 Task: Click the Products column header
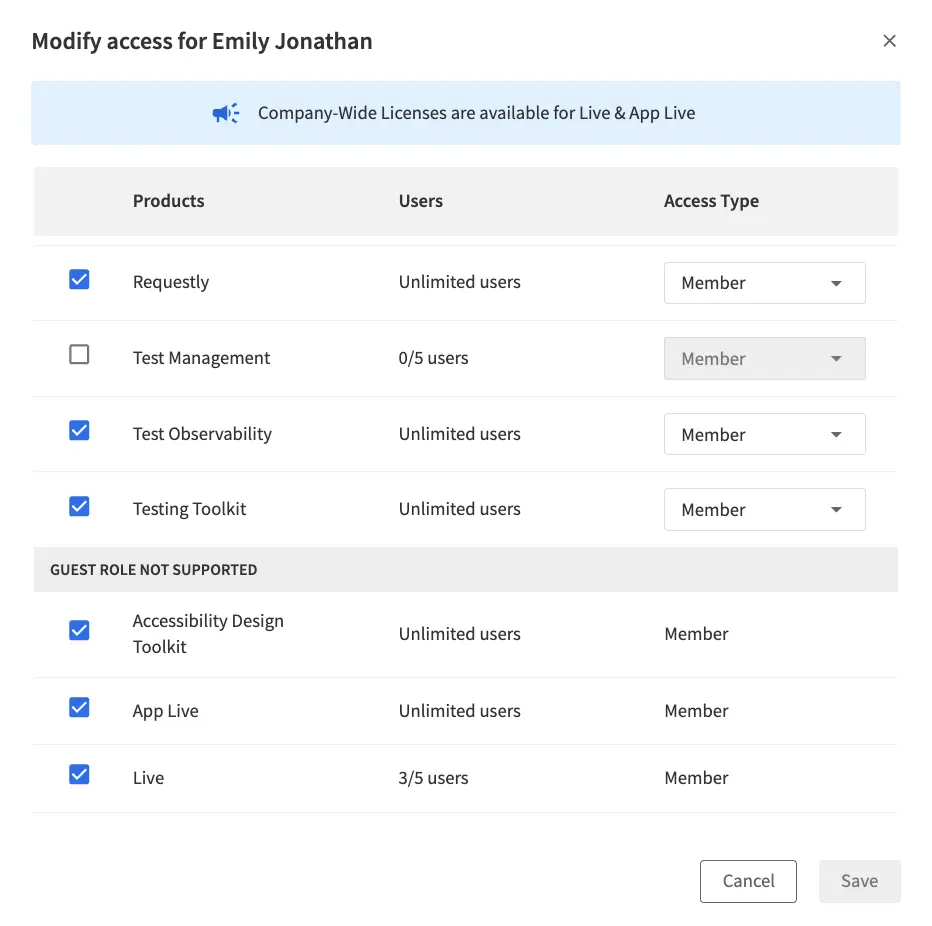(x=168, y=201)
